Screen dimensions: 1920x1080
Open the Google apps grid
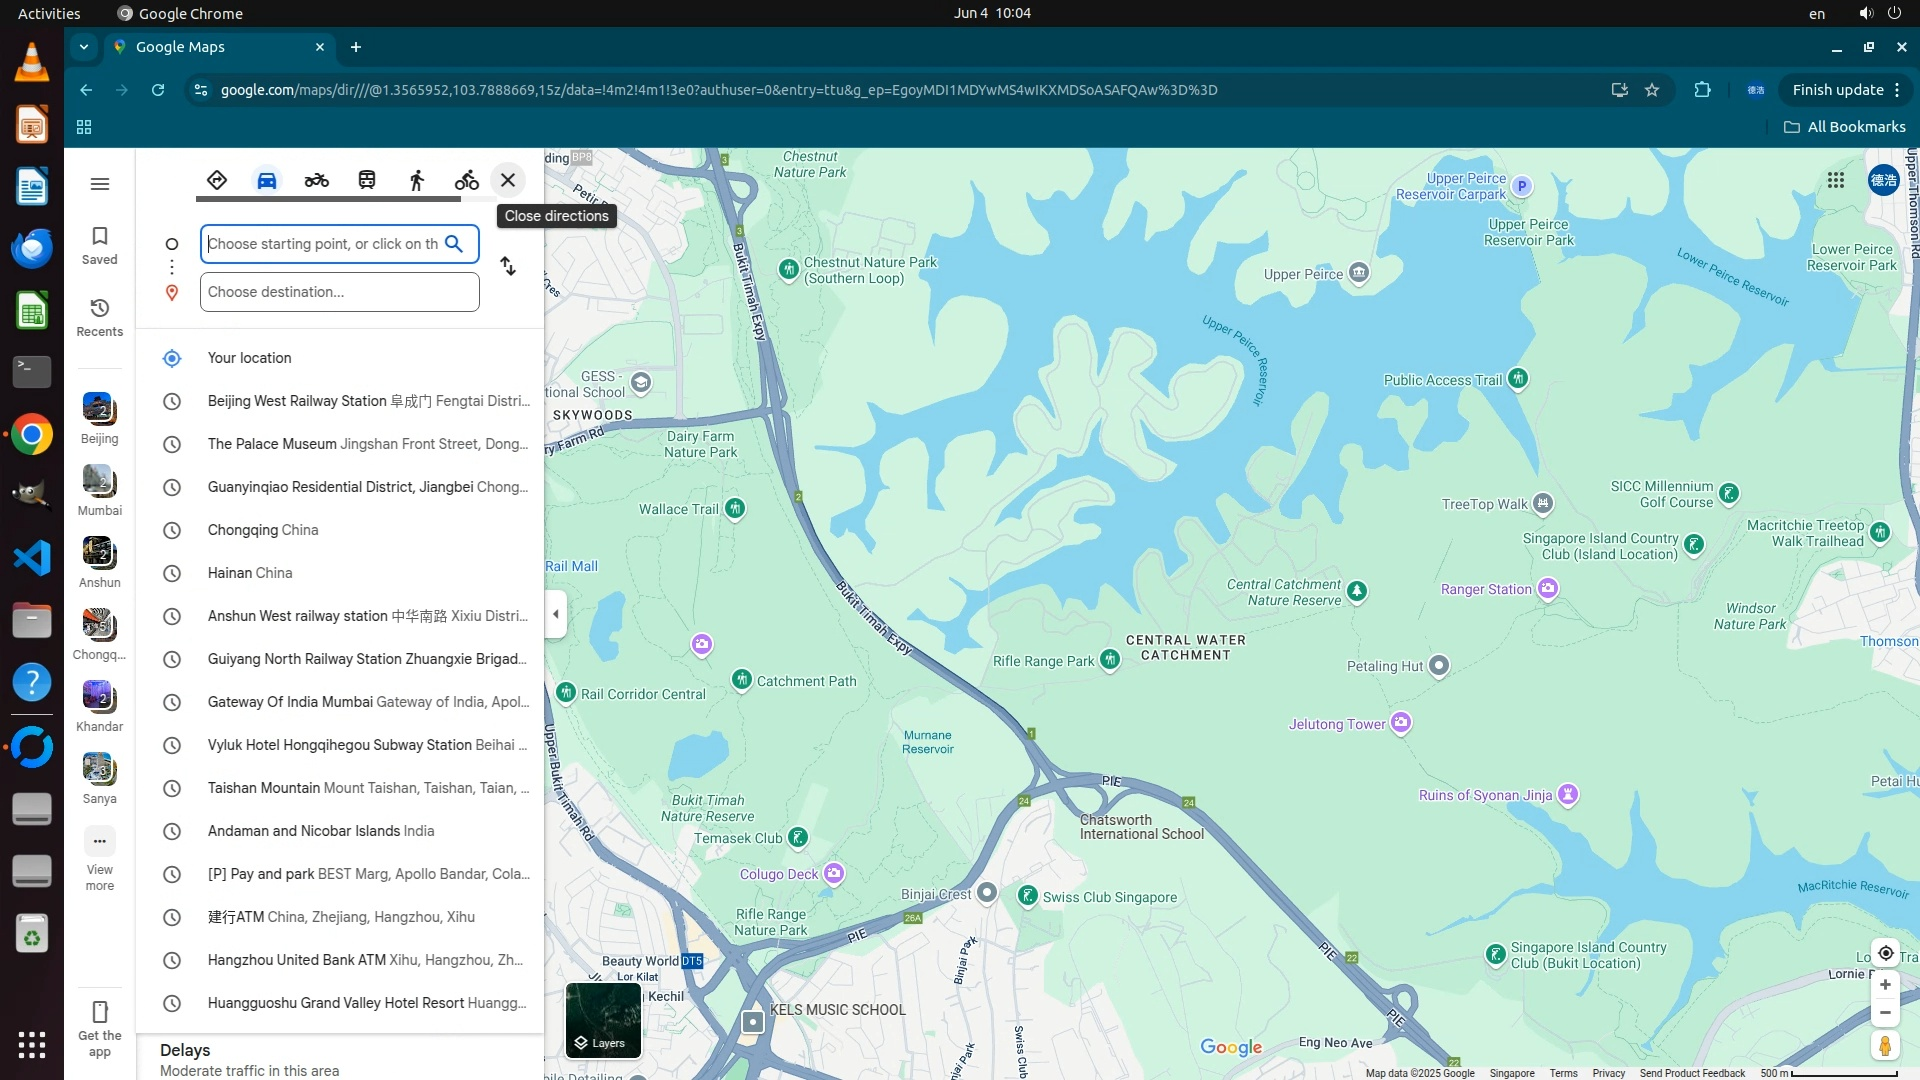coord(1835,180)
